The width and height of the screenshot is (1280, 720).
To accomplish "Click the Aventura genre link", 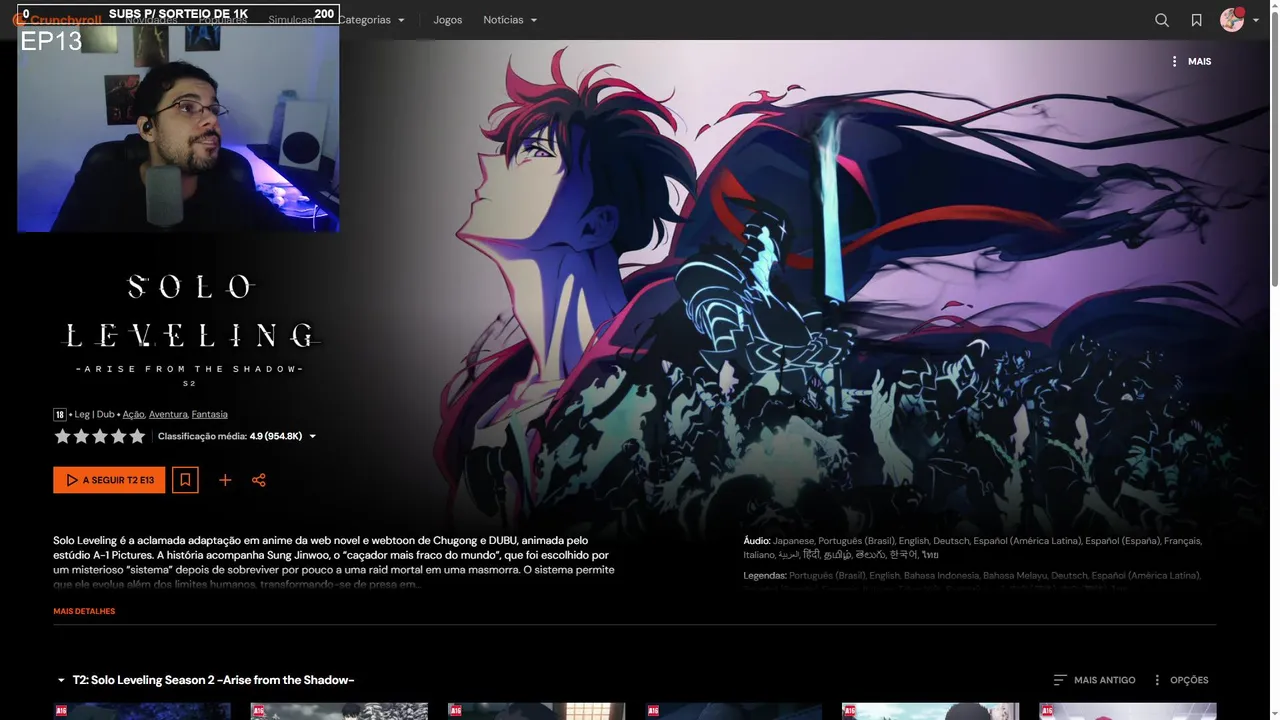I will (168, 414).
